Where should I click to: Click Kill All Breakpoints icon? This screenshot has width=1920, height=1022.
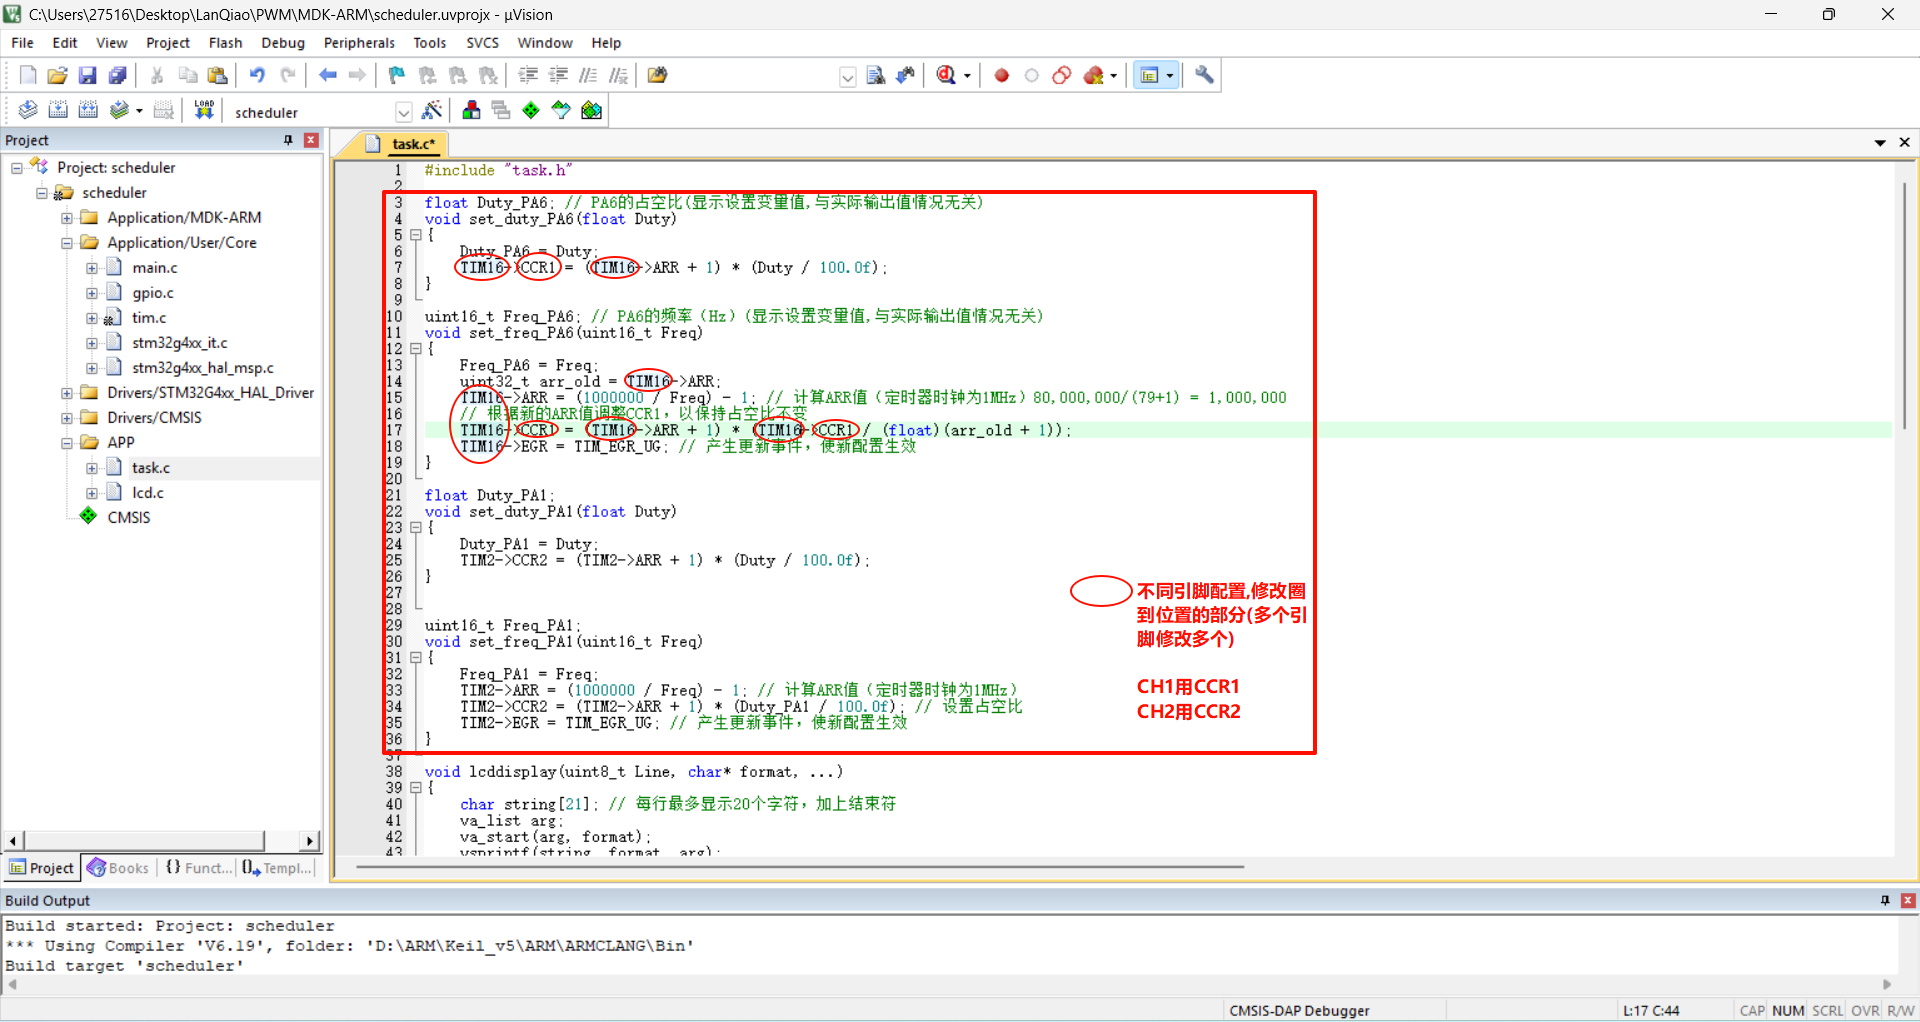(x=1094, y=75)
